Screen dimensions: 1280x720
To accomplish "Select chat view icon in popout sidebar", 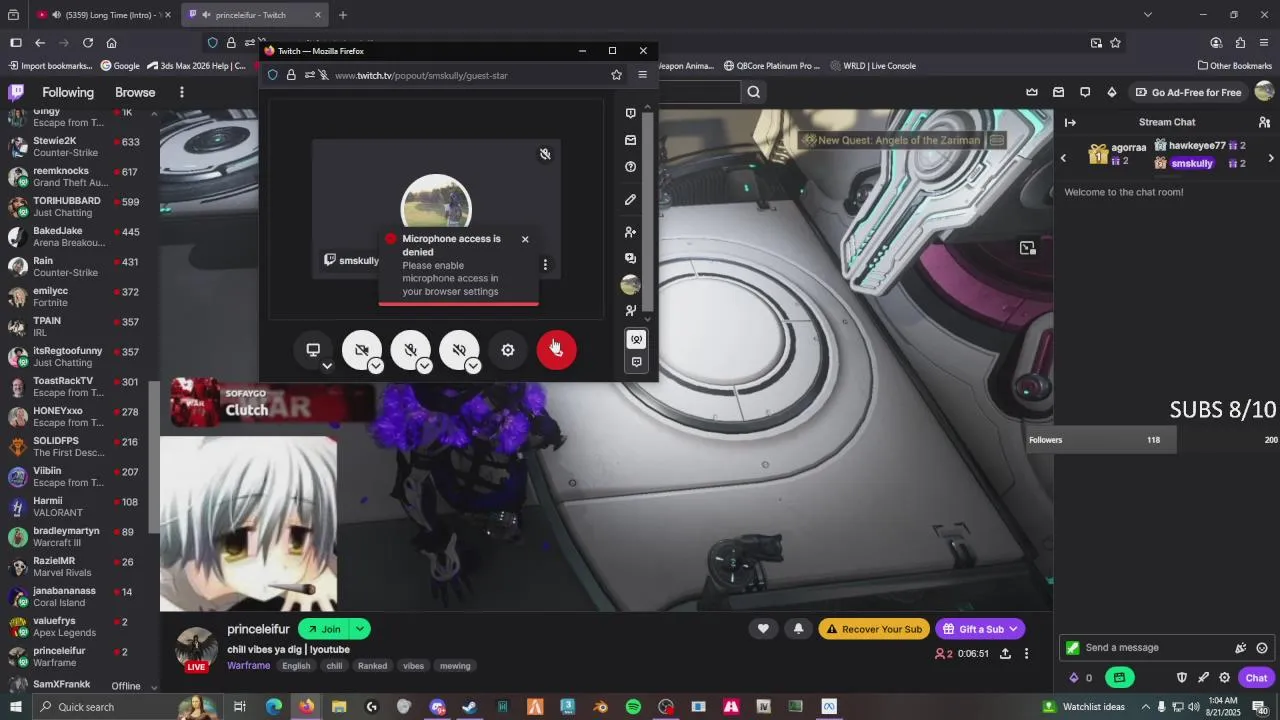I will (x=637, y=362).
